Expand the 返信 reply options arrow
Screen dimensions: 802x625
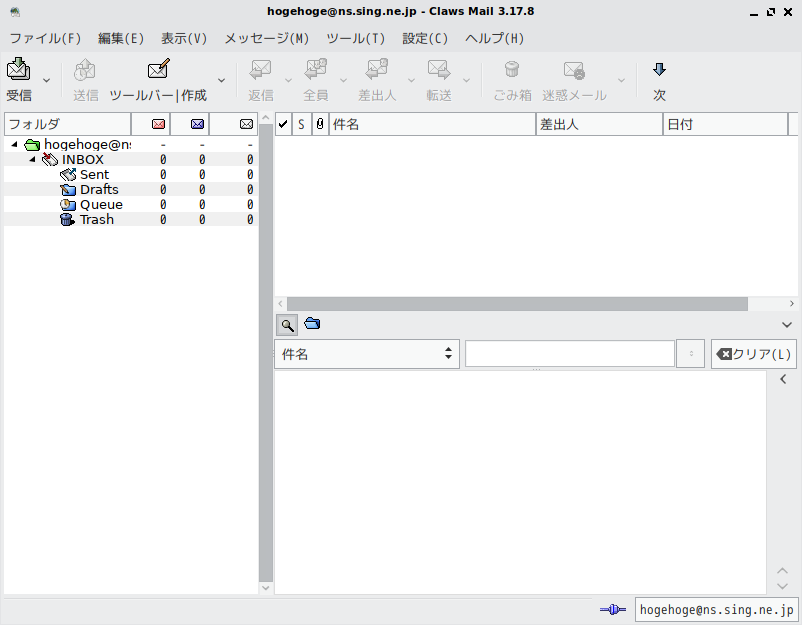pyautogui.click(x=288, y=80)
